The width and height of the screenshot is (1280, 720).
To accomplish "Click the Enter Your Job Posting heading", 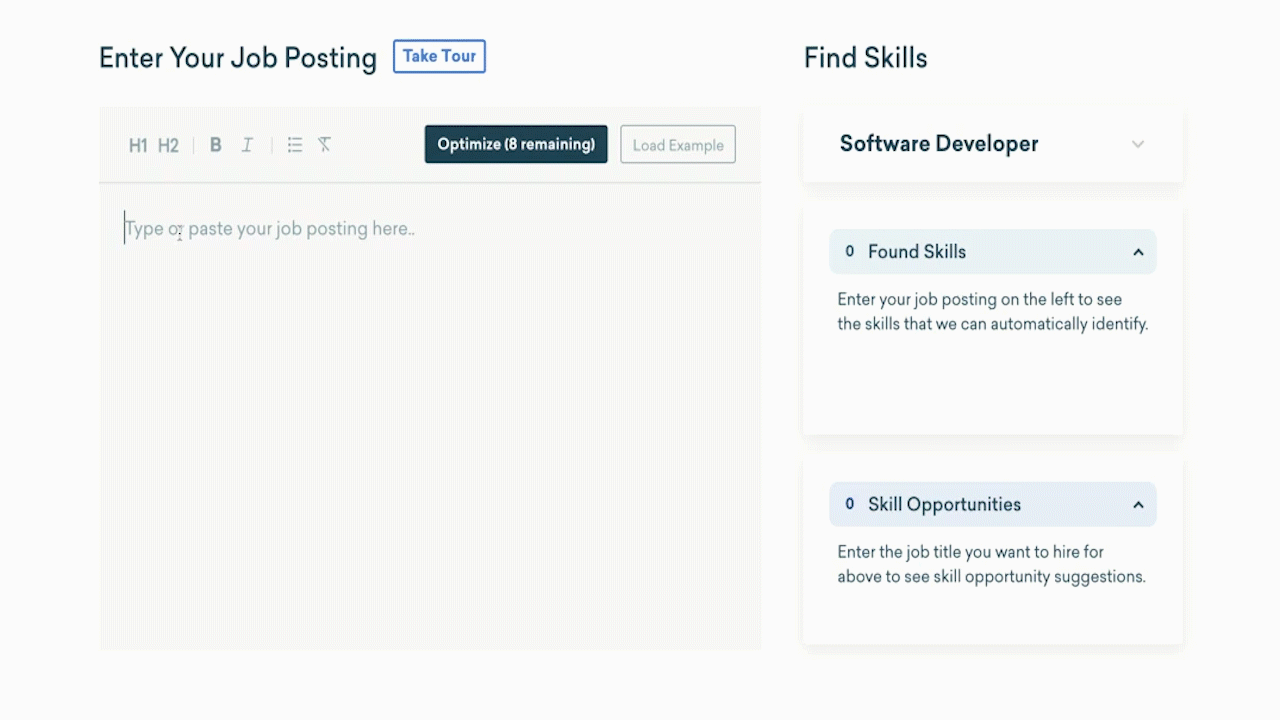I will tap(238, 58).
